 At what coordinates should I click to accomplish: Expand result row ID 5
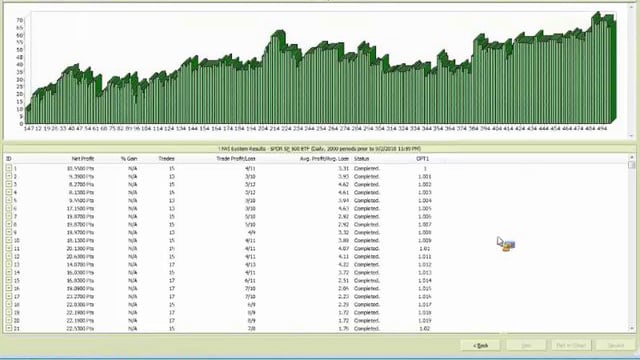pyautogui.click(x=9, y=200)
